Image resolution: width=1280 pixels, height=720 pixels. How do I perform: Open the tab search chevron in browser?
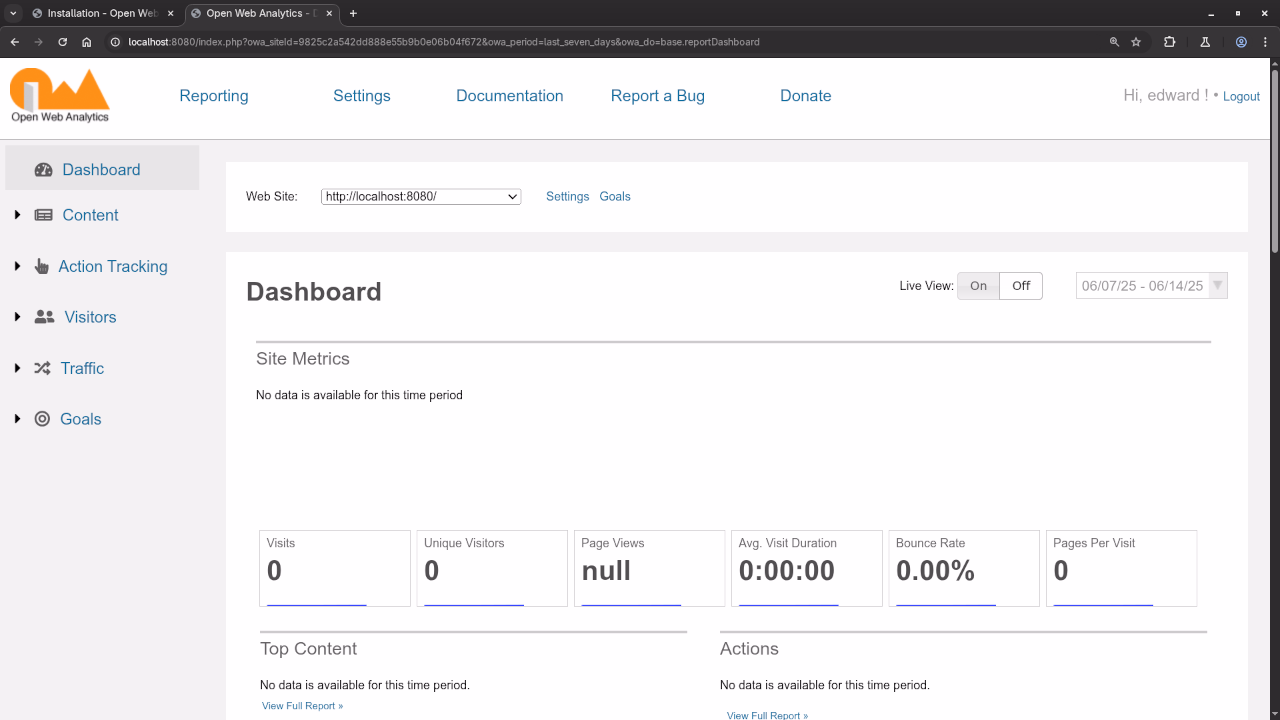tap(13, 13)
